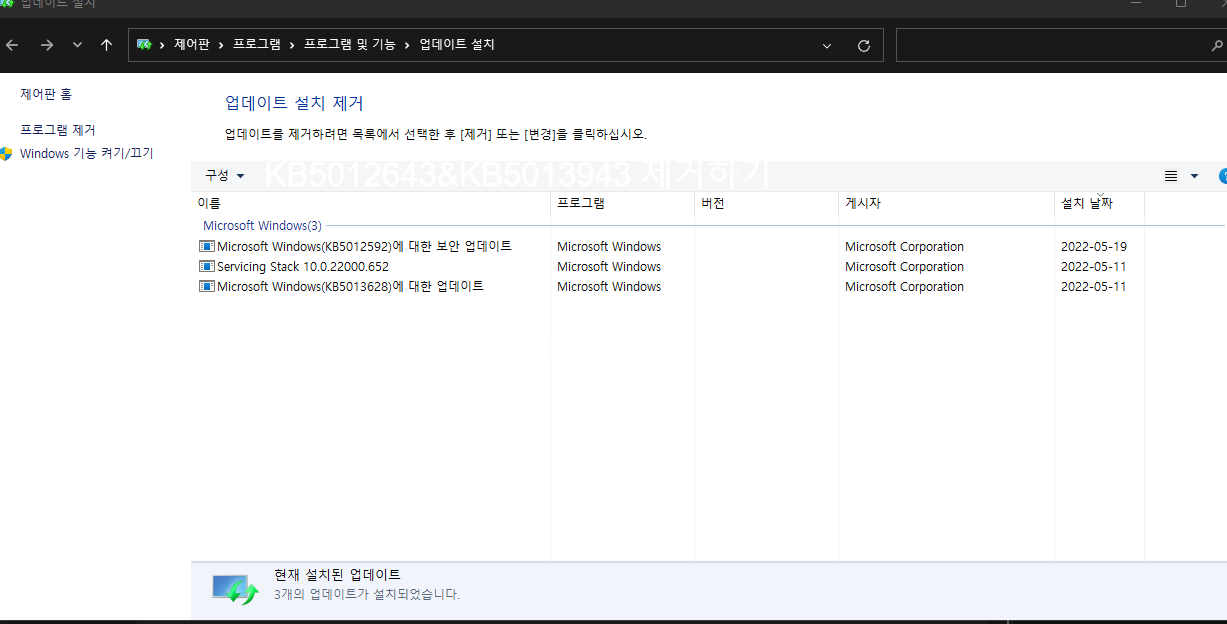Open 제어판 홈 link
The width and height of the screenshot is (1227, 624).
[46, 94]
